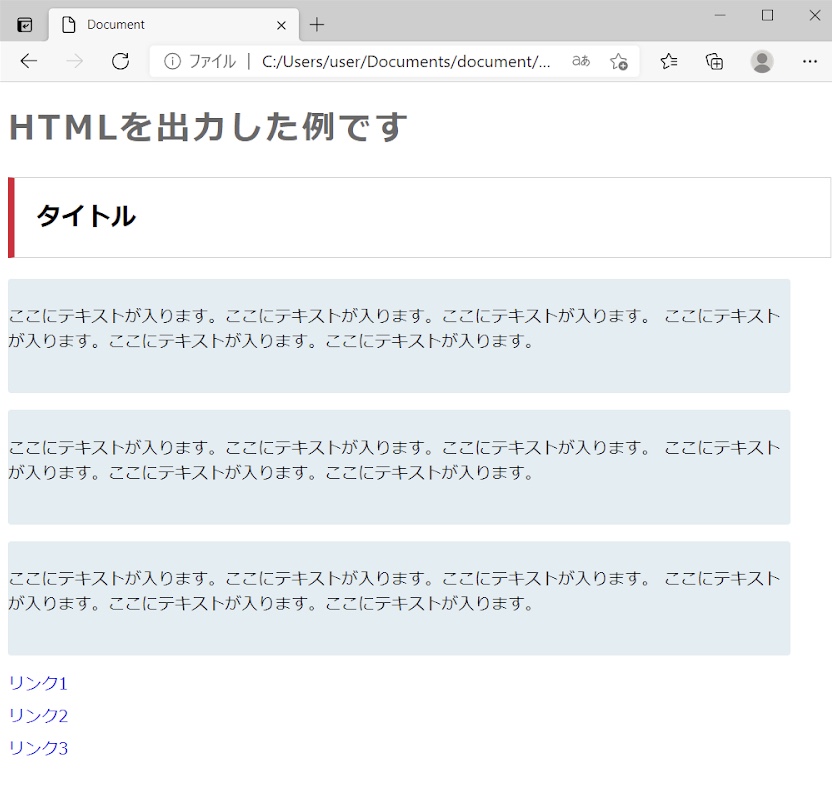Open a new tab with plus button
832x793 pixels.
click(317, 25)
